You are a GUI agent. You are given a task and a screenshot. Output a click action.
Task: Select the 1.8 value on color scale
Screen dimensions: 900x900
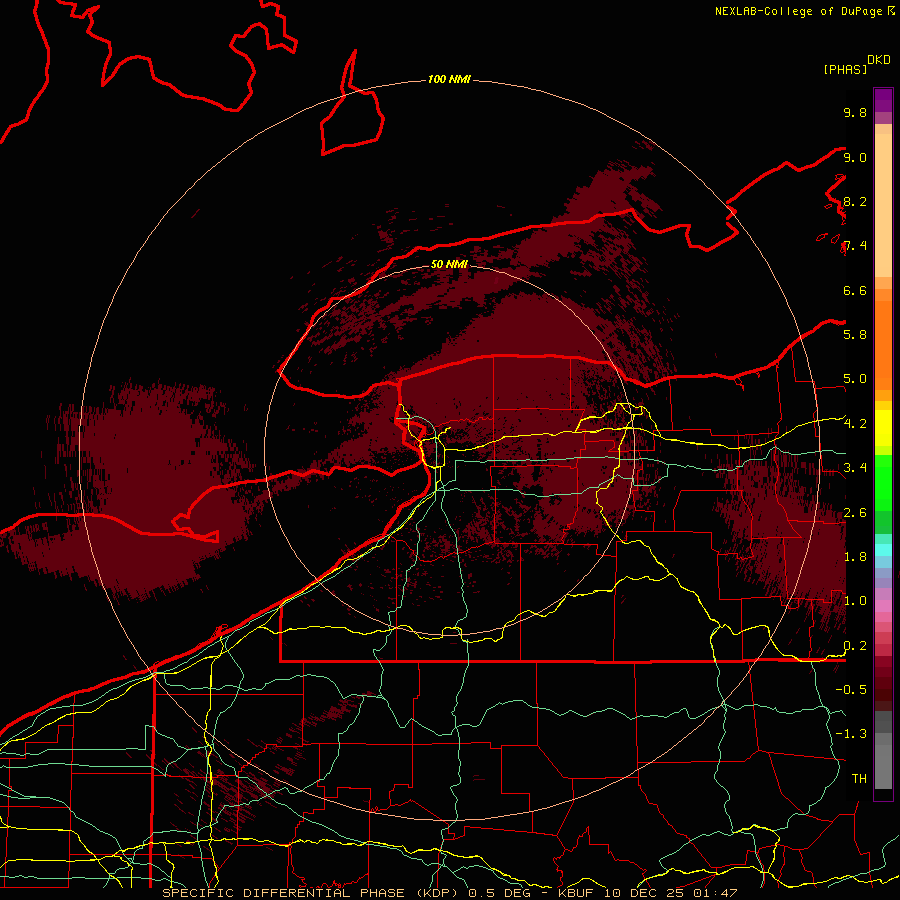point(855,557)
